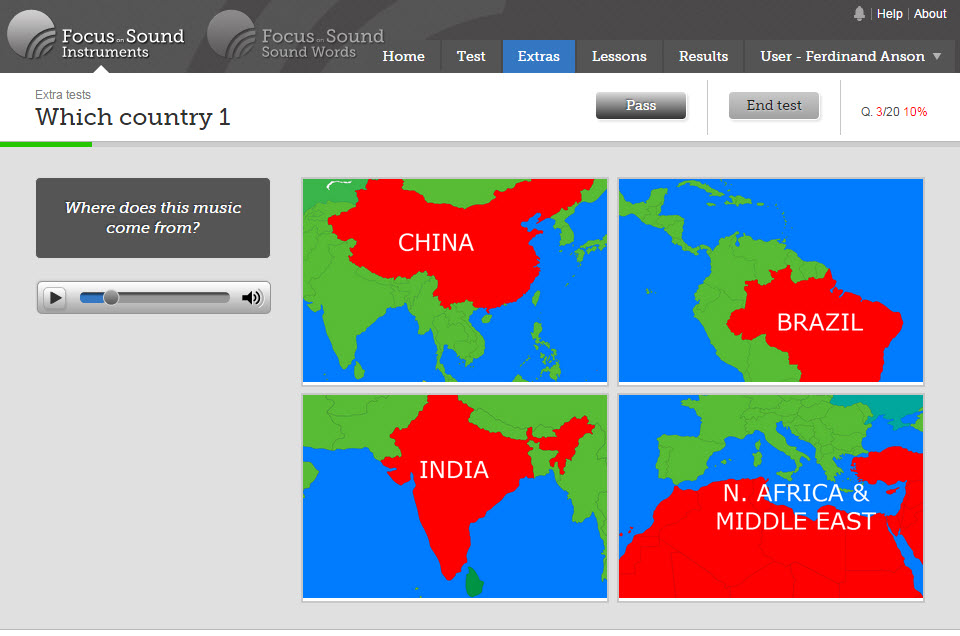Click the Help link
This screenshot has width=960, height=636.
click(890, 13)
